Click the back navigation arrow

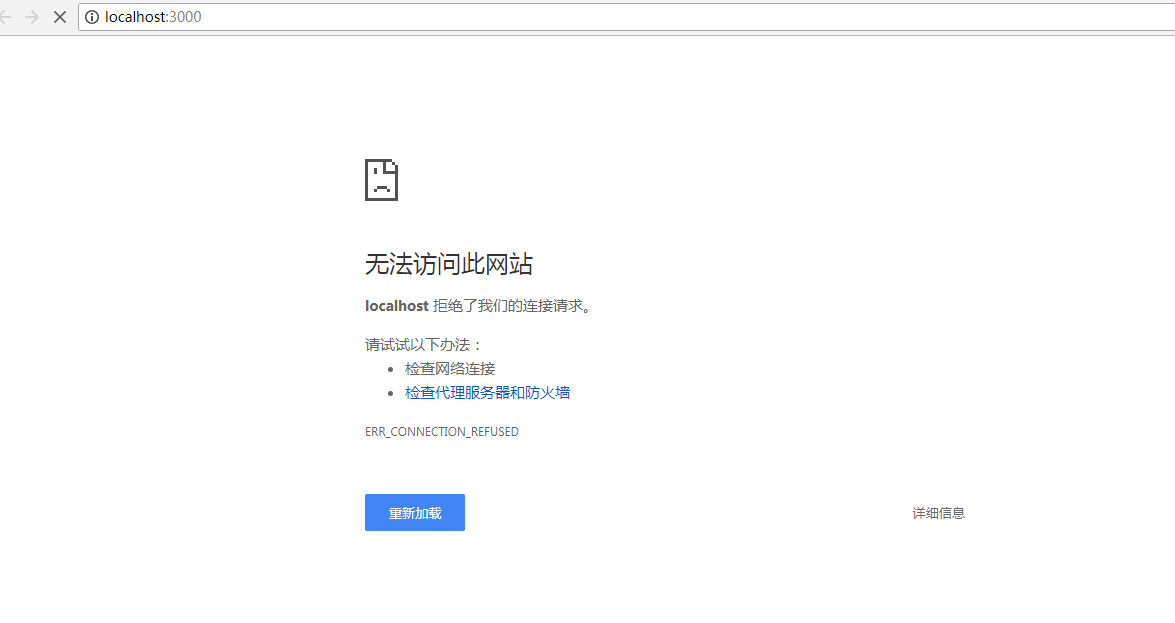pyautogui.click(x=7, y=17)
